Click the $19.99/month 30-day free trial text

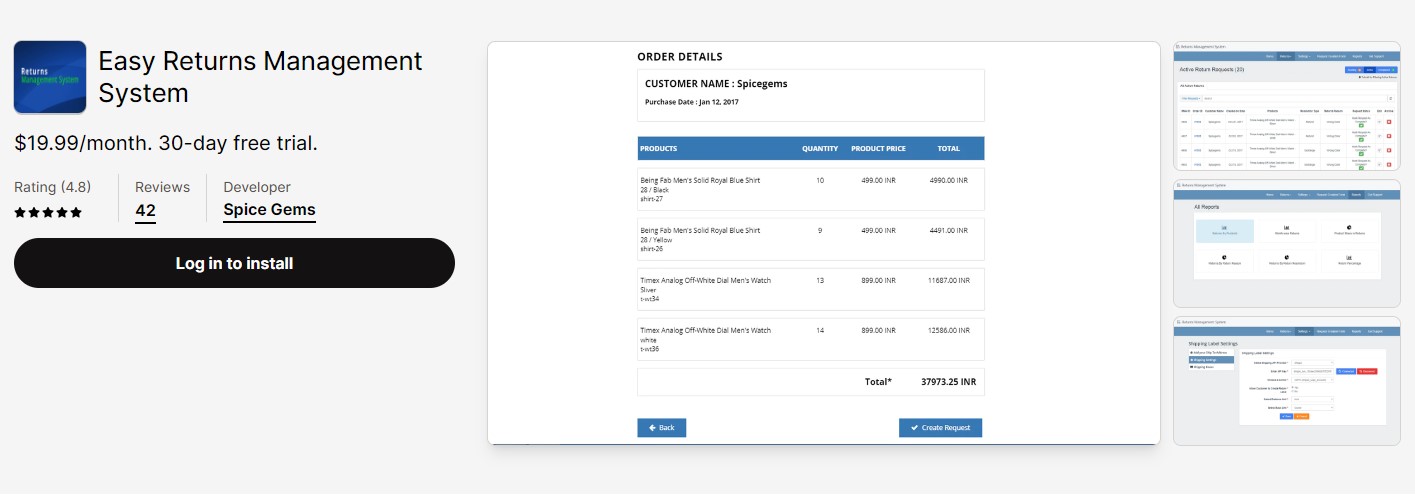[166, 143]
